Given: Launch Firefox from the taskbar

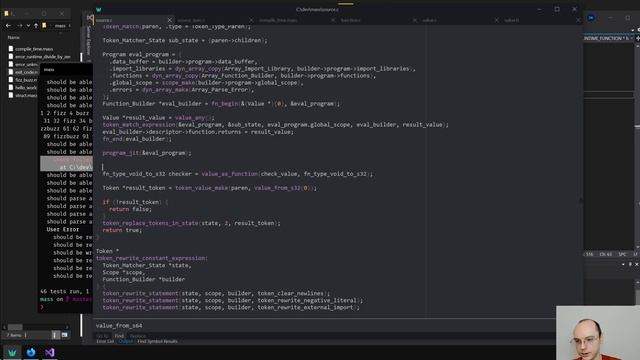Looking at the screenshot, I should [x=31, y=352].
